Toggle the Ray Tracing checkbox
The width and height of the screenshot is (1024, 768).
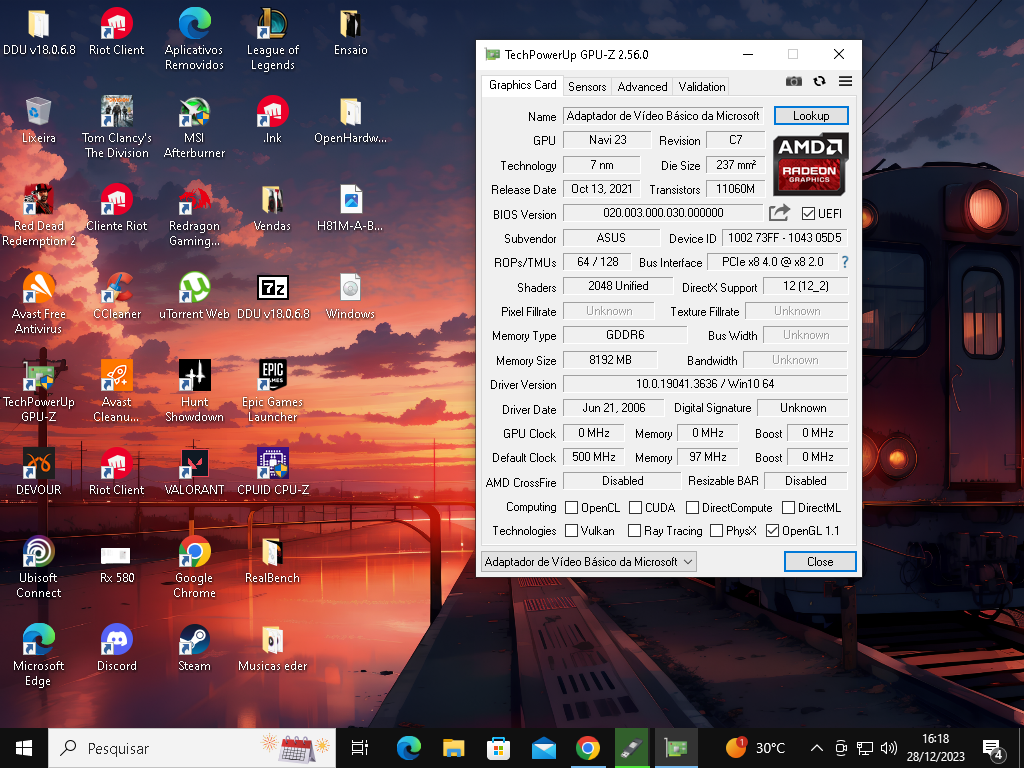point(634,530)
